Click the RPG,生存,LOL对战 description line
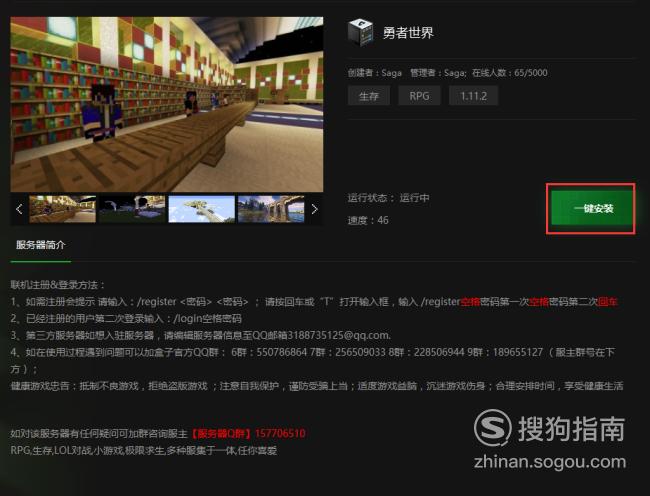This screenshot has height=496, width=650. coord(144,450)
